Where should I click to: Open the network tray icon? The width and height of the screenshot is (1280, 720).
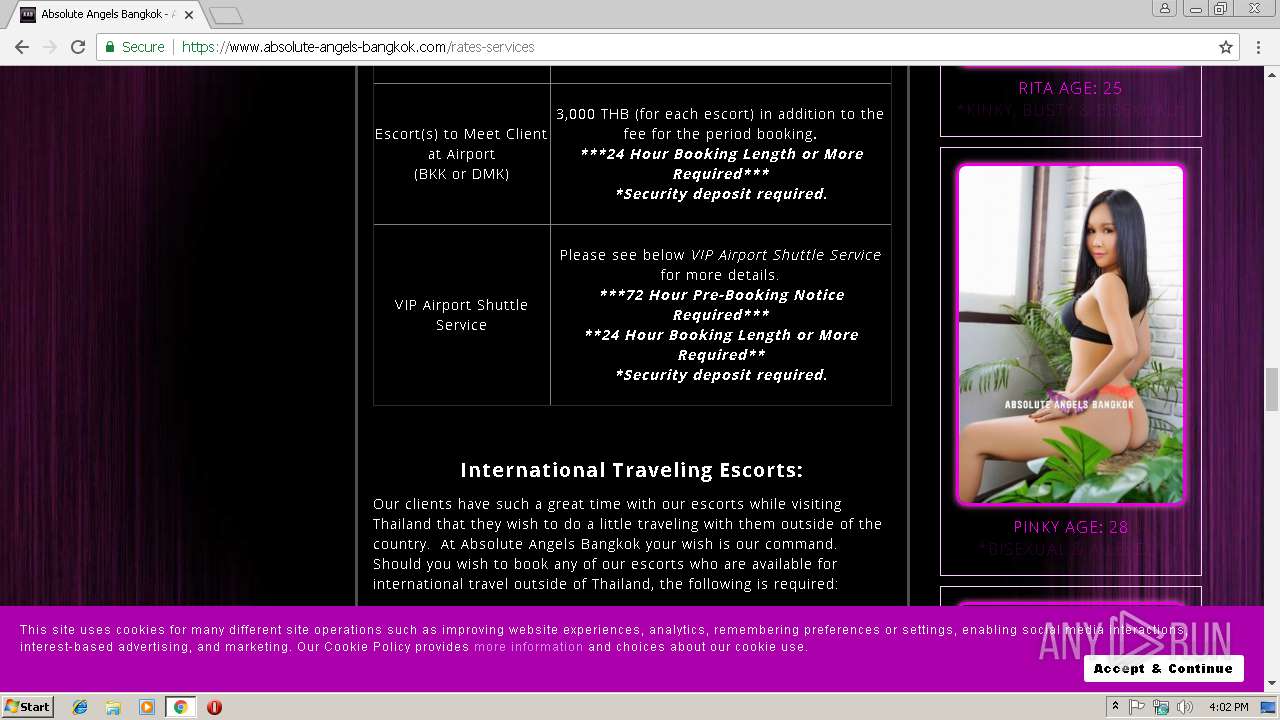pyautogui.click(x=1161, y=707)
